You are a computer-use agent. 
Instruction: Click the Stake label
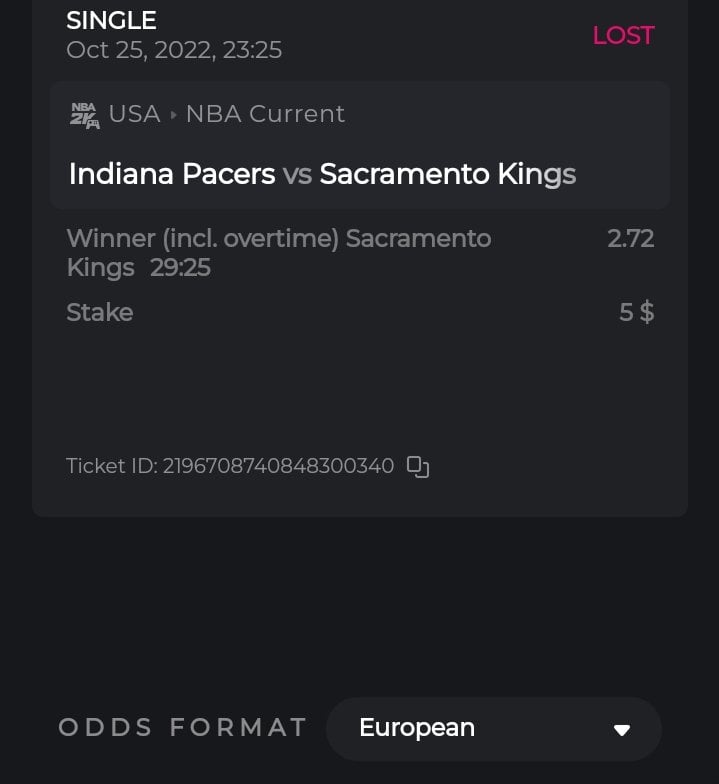point(99,312)
